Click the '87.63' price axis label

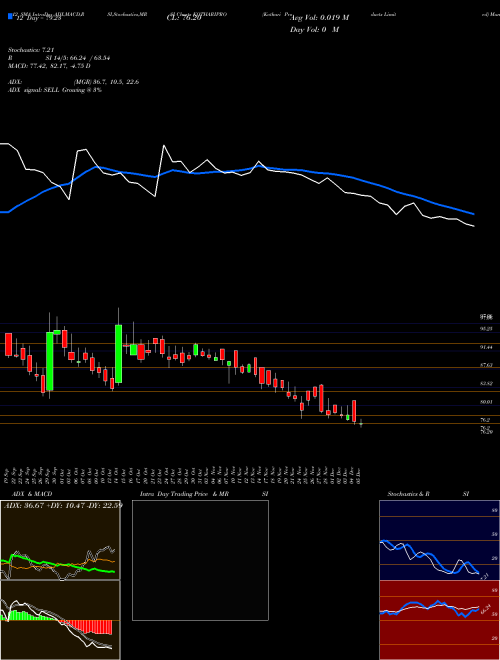click(x=486, y=365)
